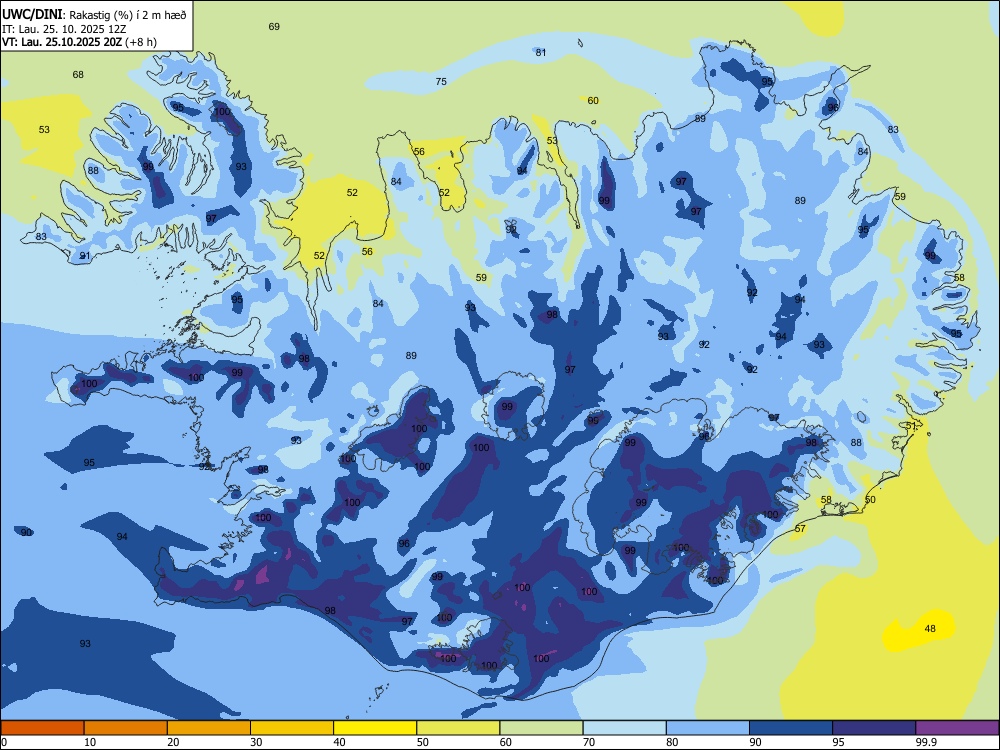Choose the 70–80 light blue legend swatch

[624, 728]
